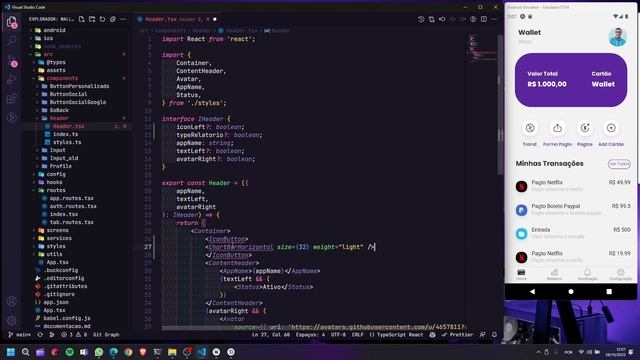The height and width of the screenshot is (360, 640).
Task: Expand the android folder
Action: point(54,30)
